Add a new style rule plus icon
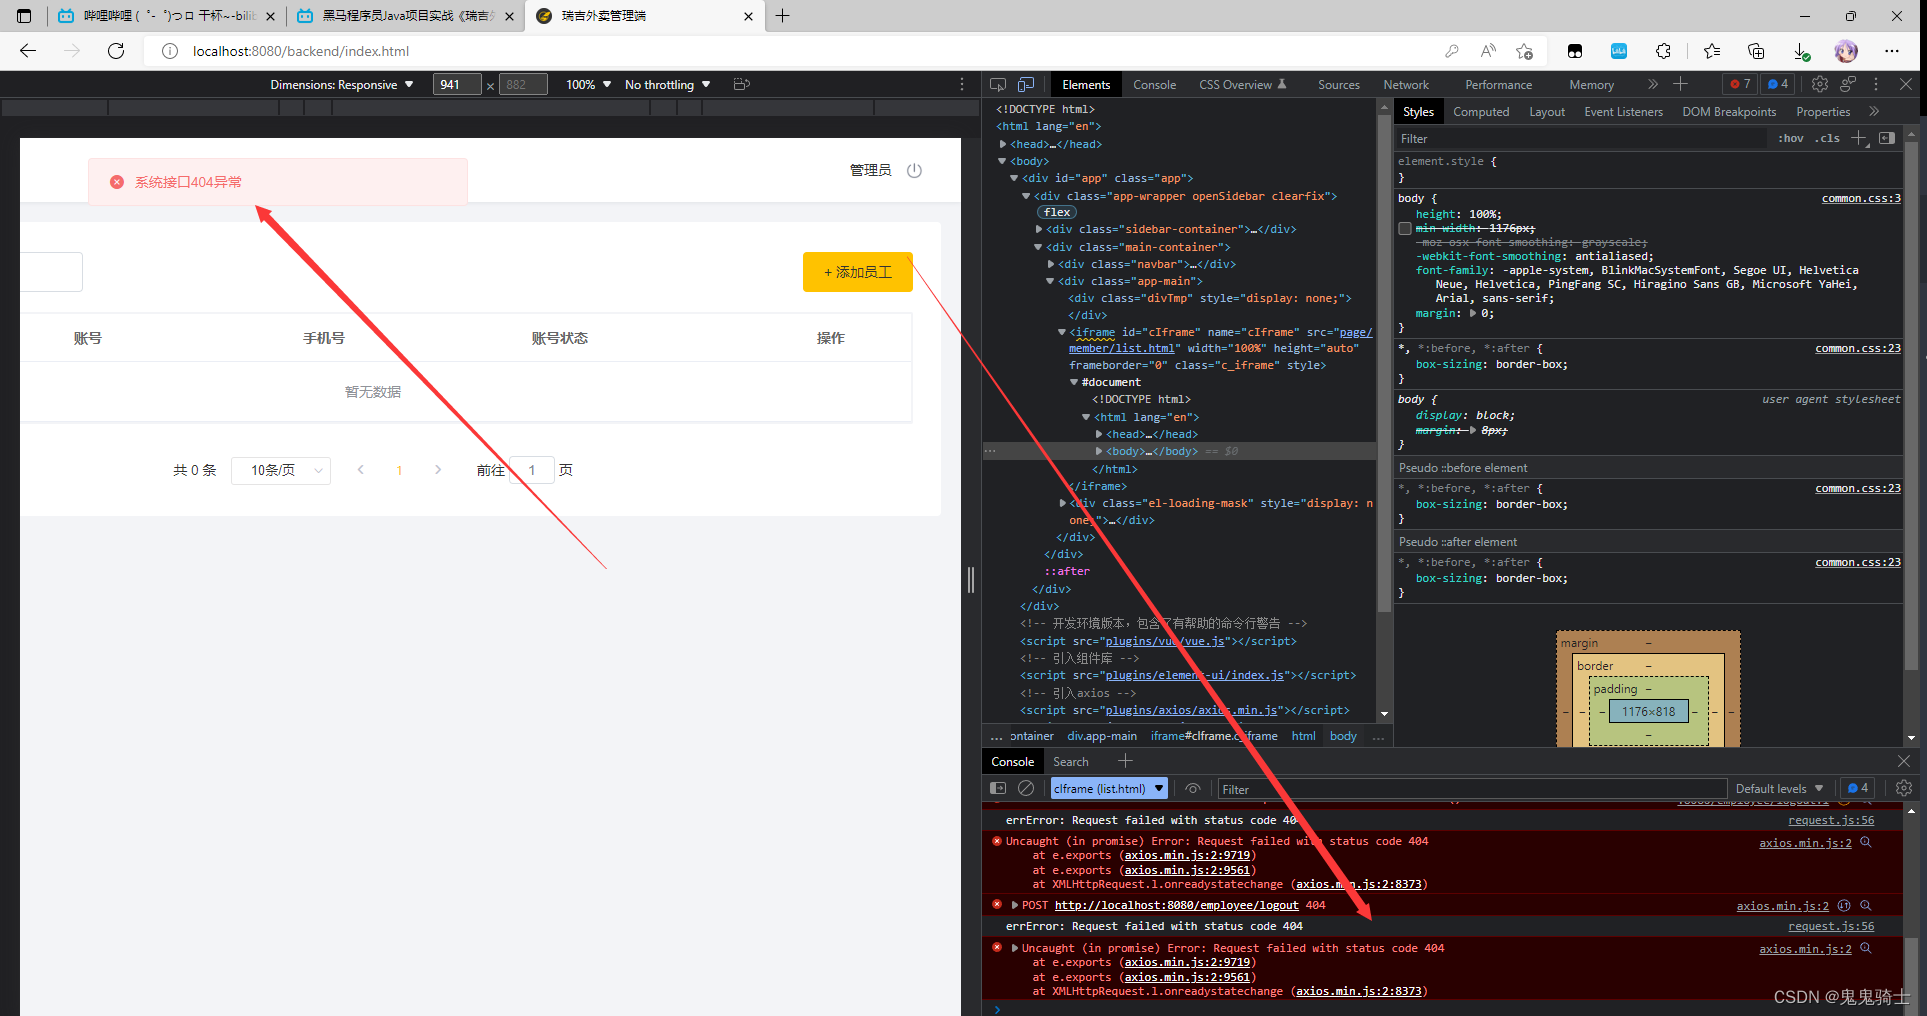 point(1859,138)
